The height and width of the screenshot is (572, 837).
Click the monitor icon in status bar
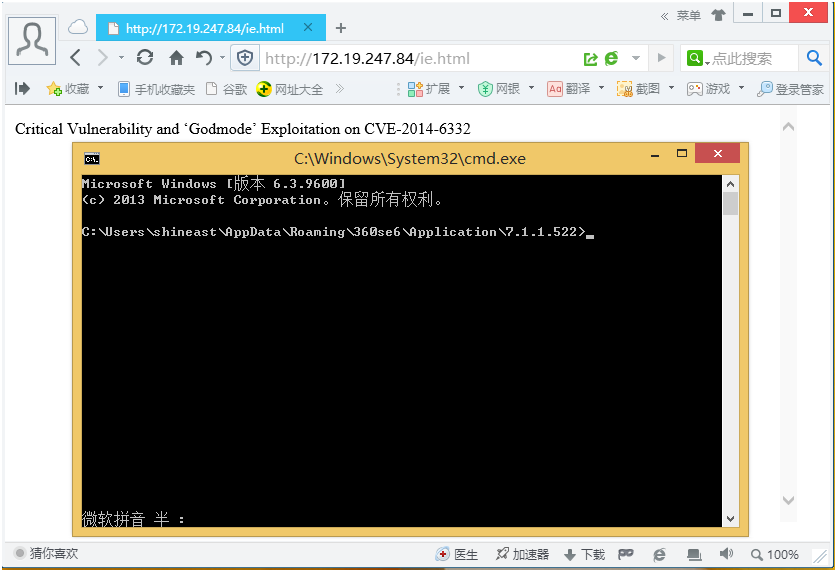pos(694,555)
